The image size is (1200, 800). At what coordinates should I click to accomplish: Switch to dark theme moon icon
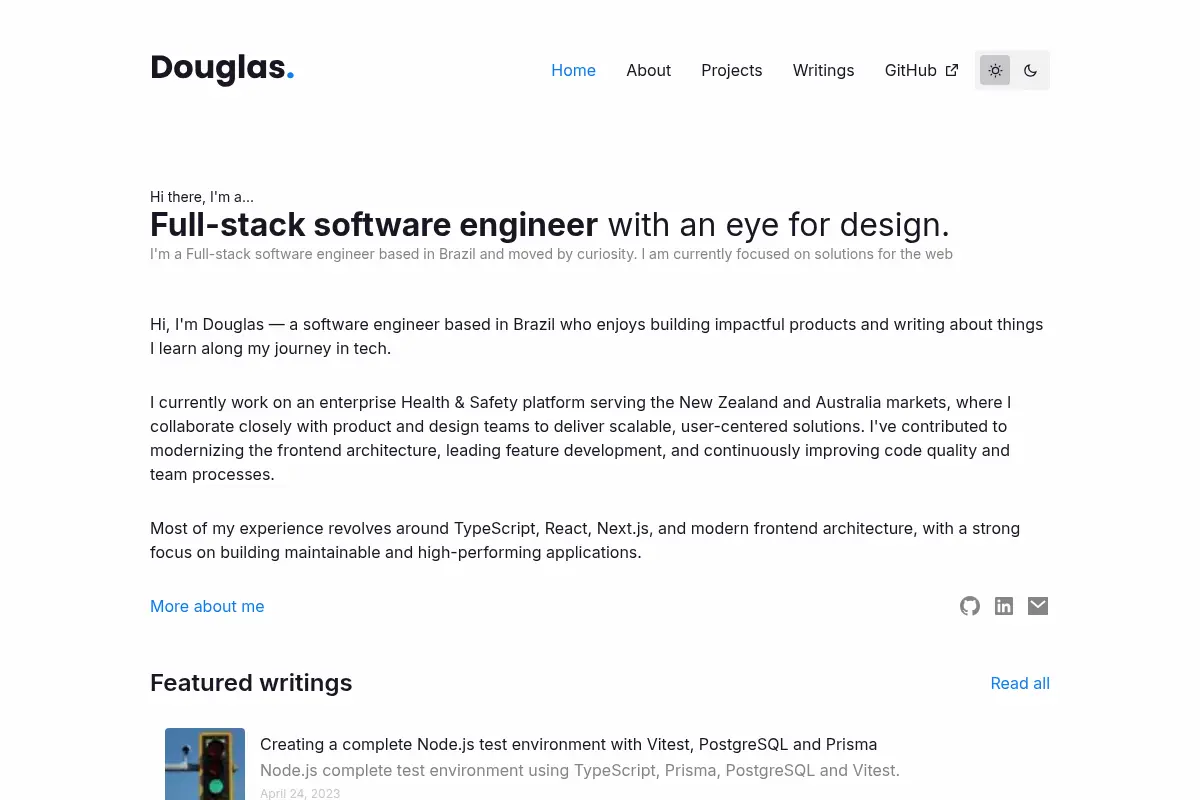pos(1030,70)
